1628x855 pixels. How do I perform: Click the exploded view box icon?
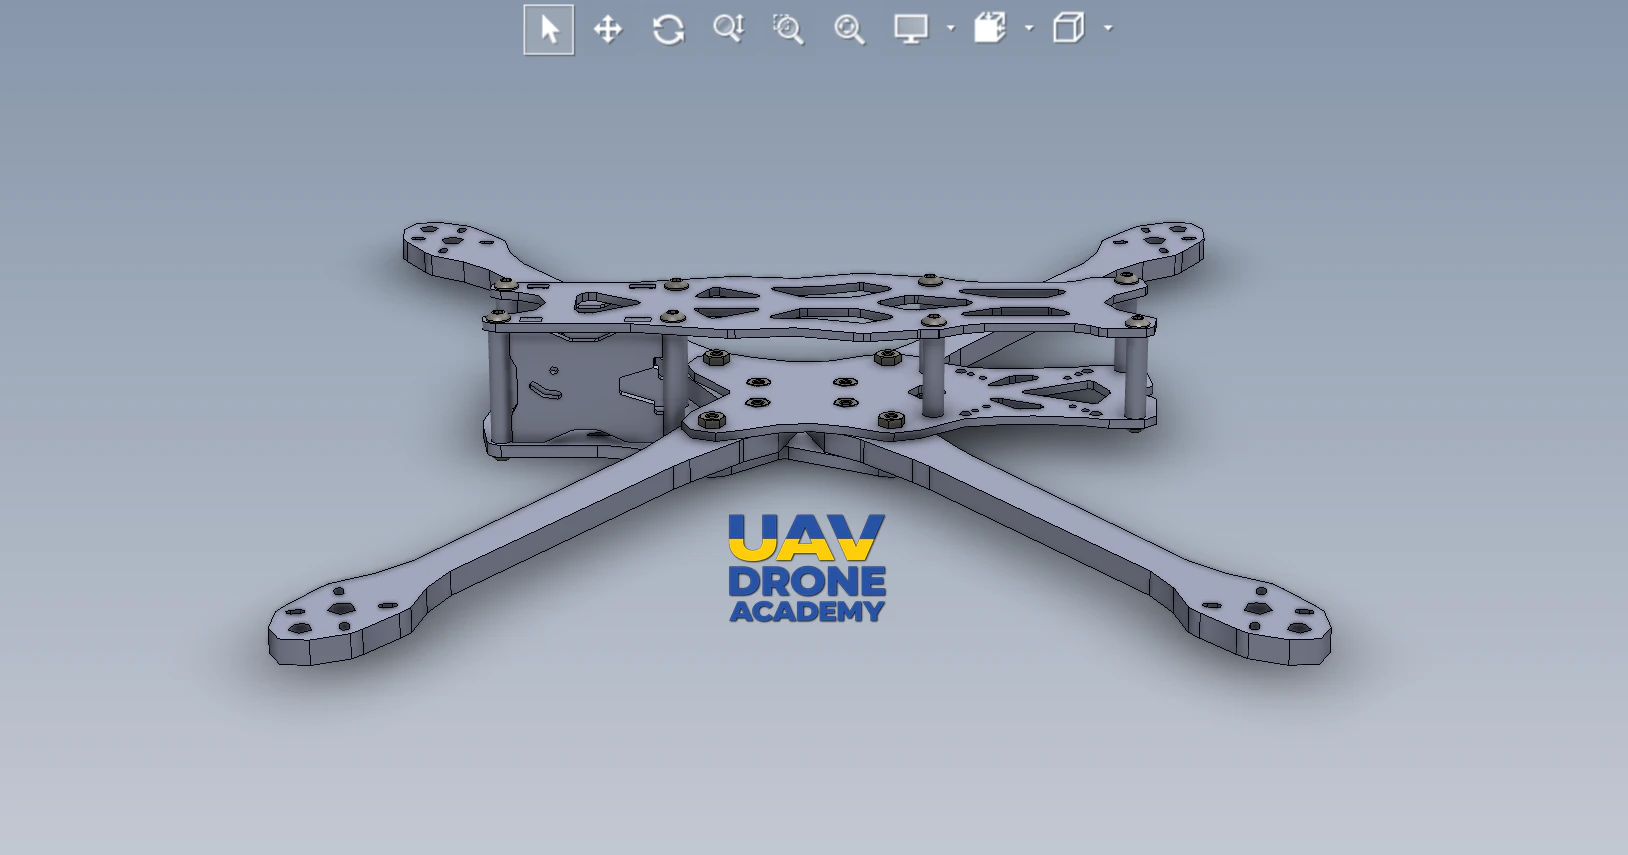tap(990, 29)
